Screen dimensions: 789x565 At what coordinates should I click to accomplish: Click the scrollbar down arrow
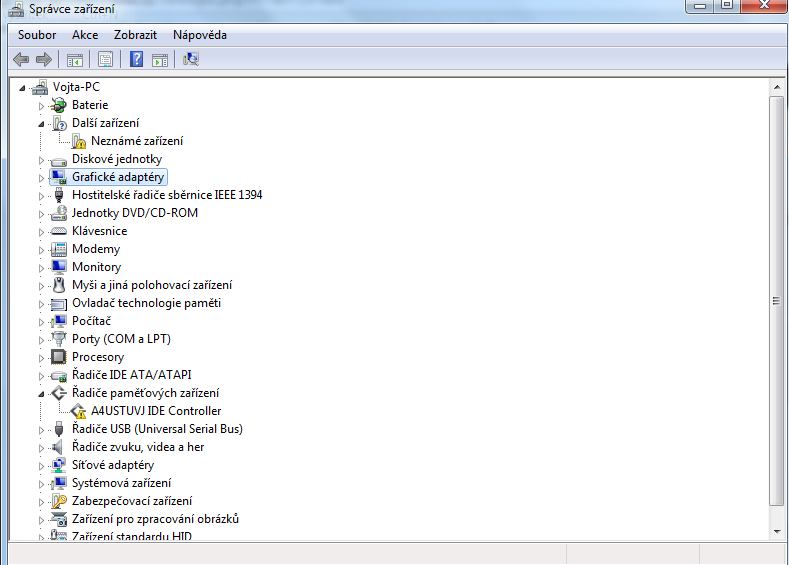click(x=777, y=531)
